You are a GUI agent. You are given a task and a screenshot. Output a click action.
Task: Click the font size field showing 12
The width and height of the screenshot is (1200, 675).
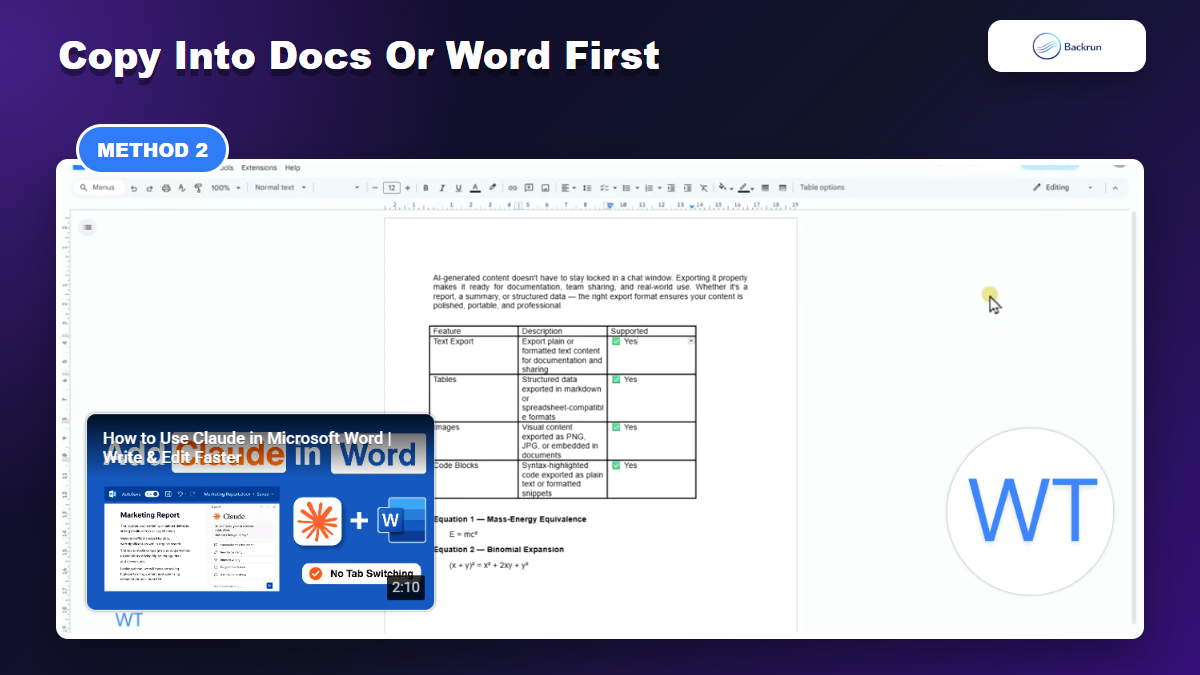coord(391,188)
